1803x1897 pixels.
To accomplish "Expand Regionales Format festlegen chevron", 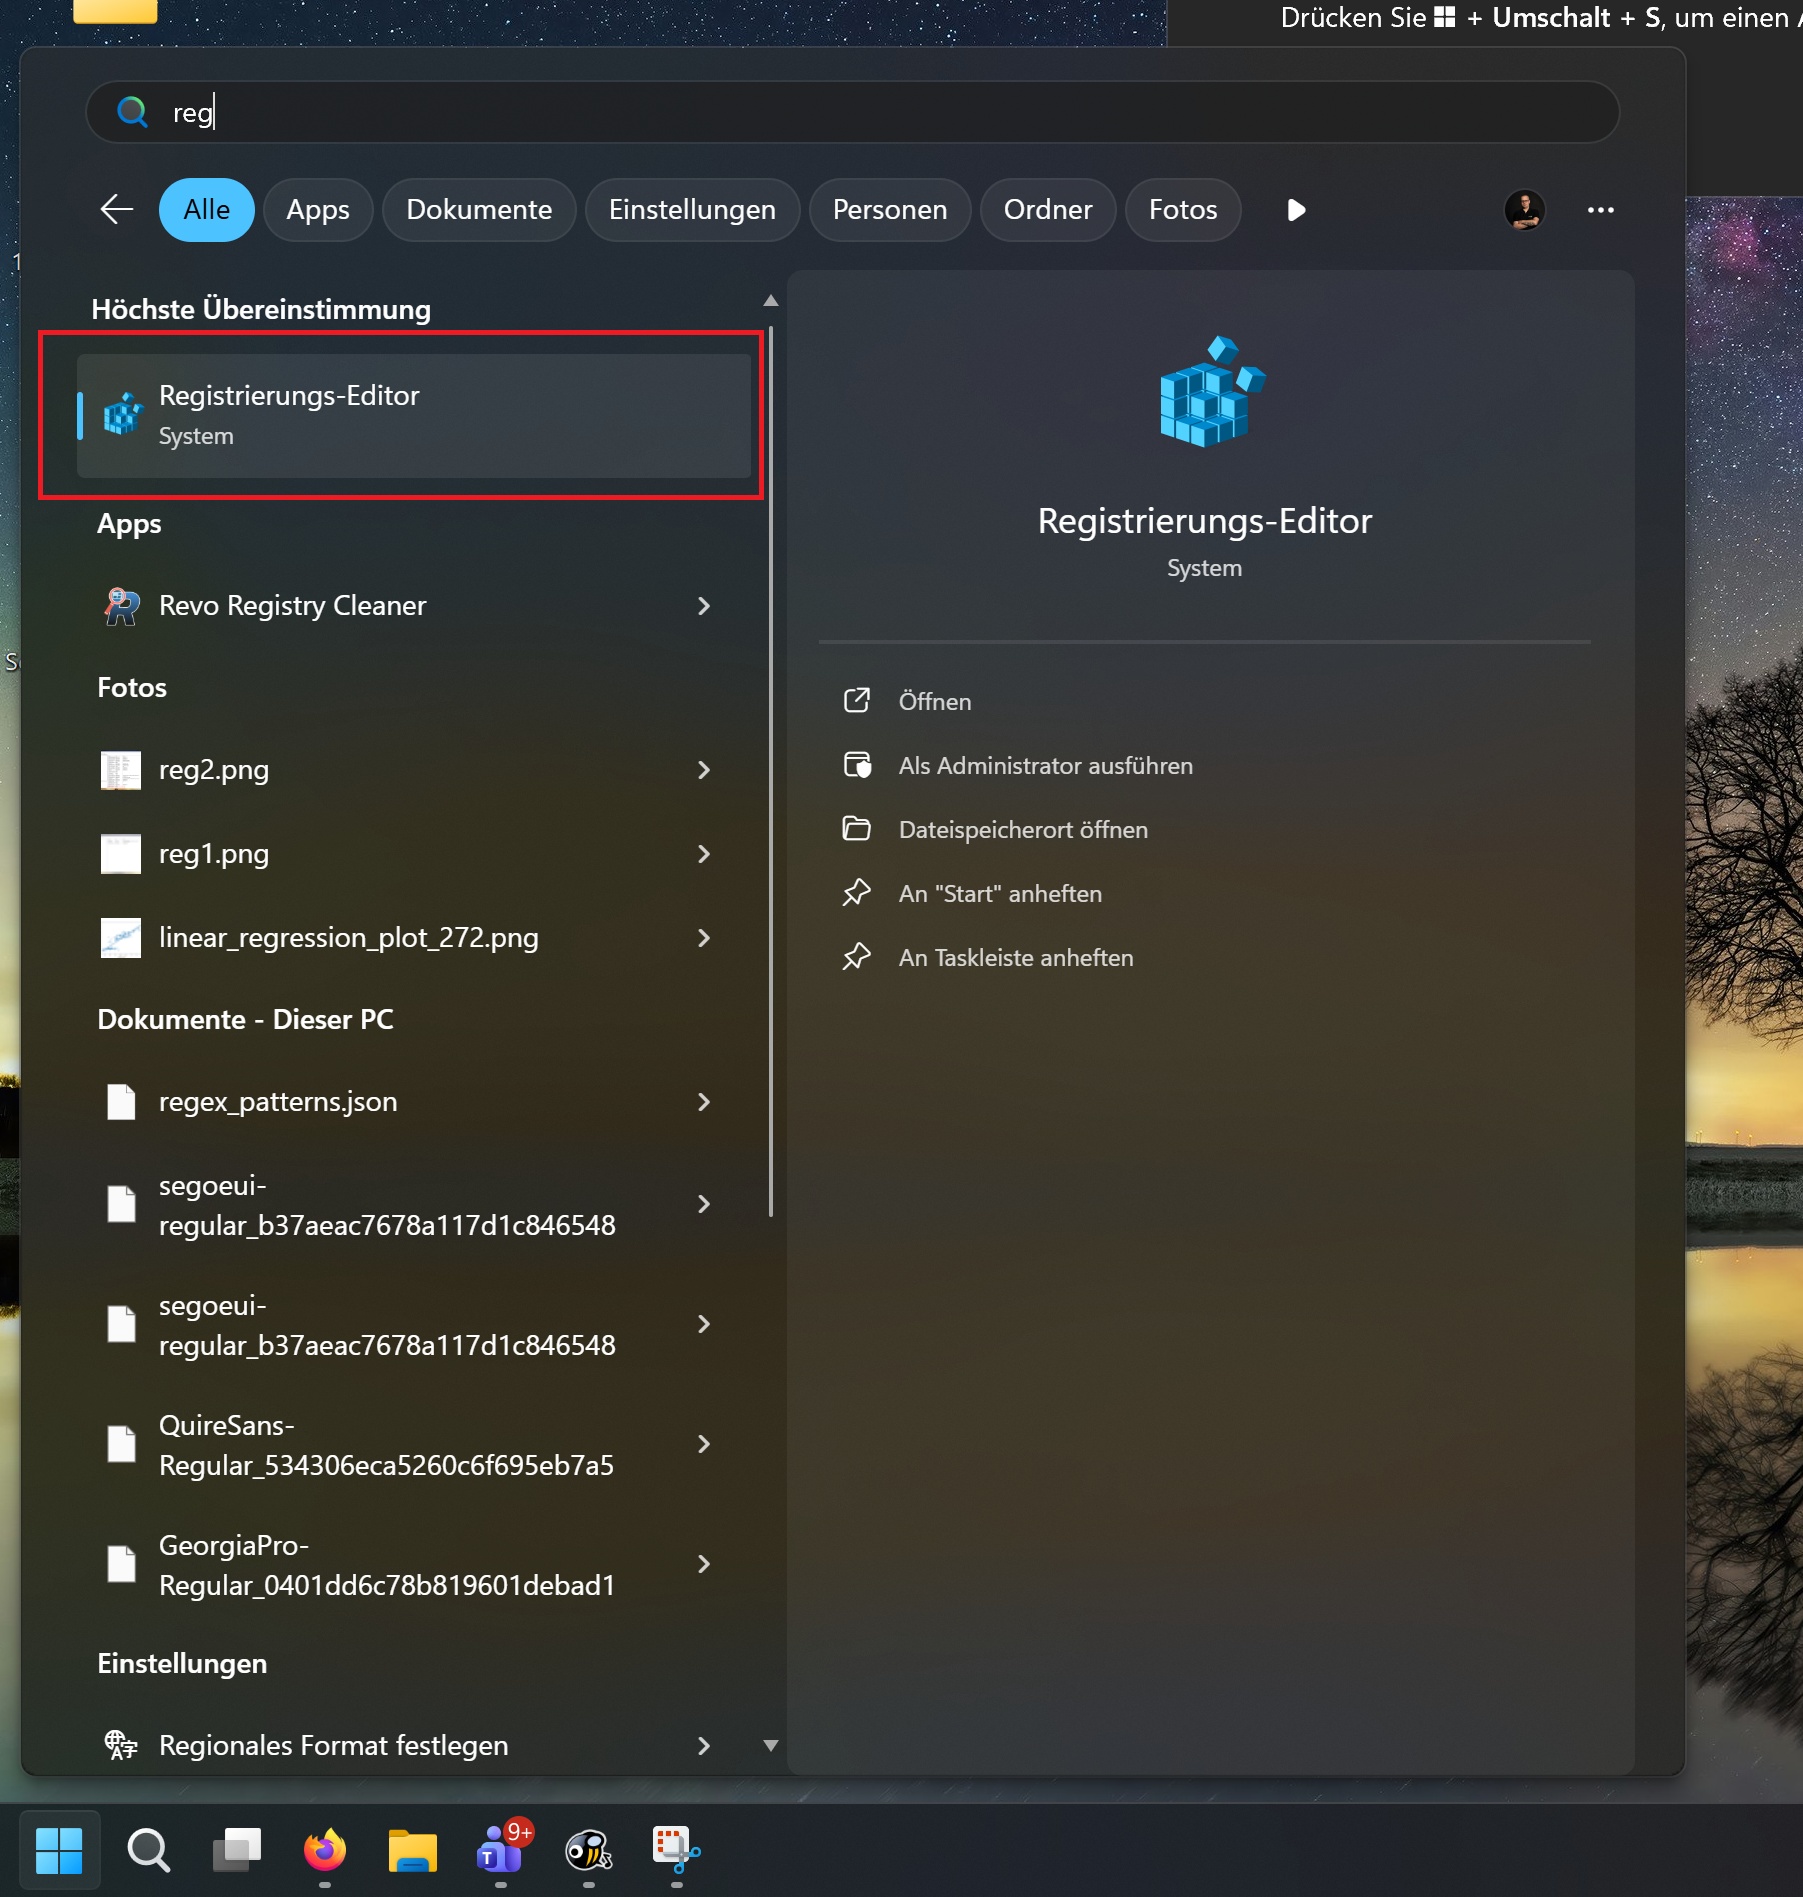I will (704, 1746).
